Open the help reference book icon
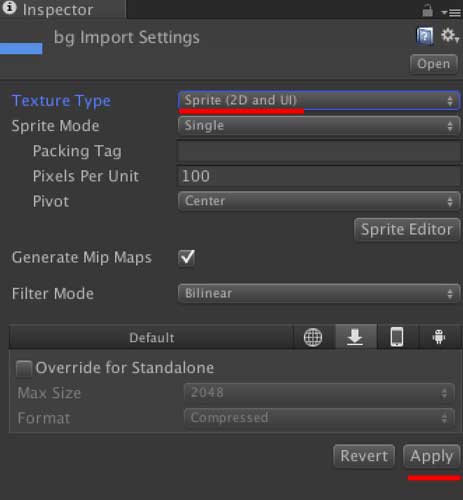Image resolution: width=463 pixels, height=500 pixels. (425, 36)
